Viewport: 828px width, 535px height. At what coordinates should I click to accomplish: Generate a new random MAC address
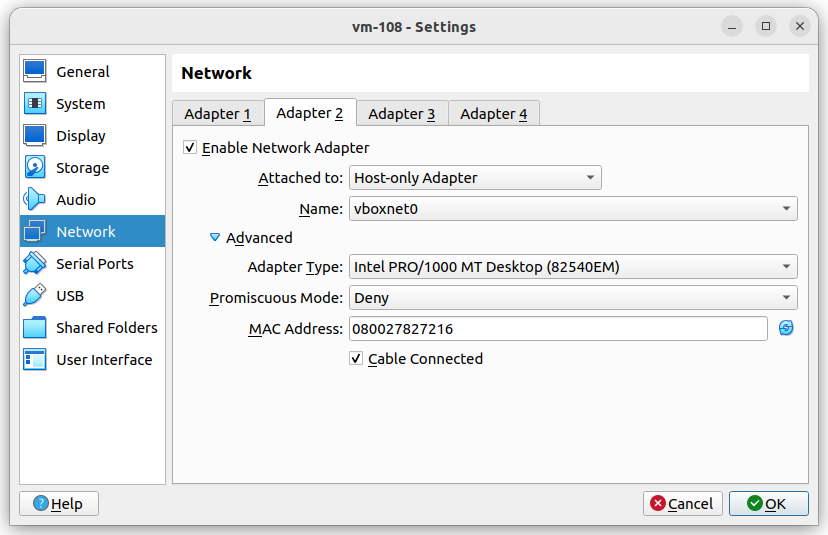786,328
